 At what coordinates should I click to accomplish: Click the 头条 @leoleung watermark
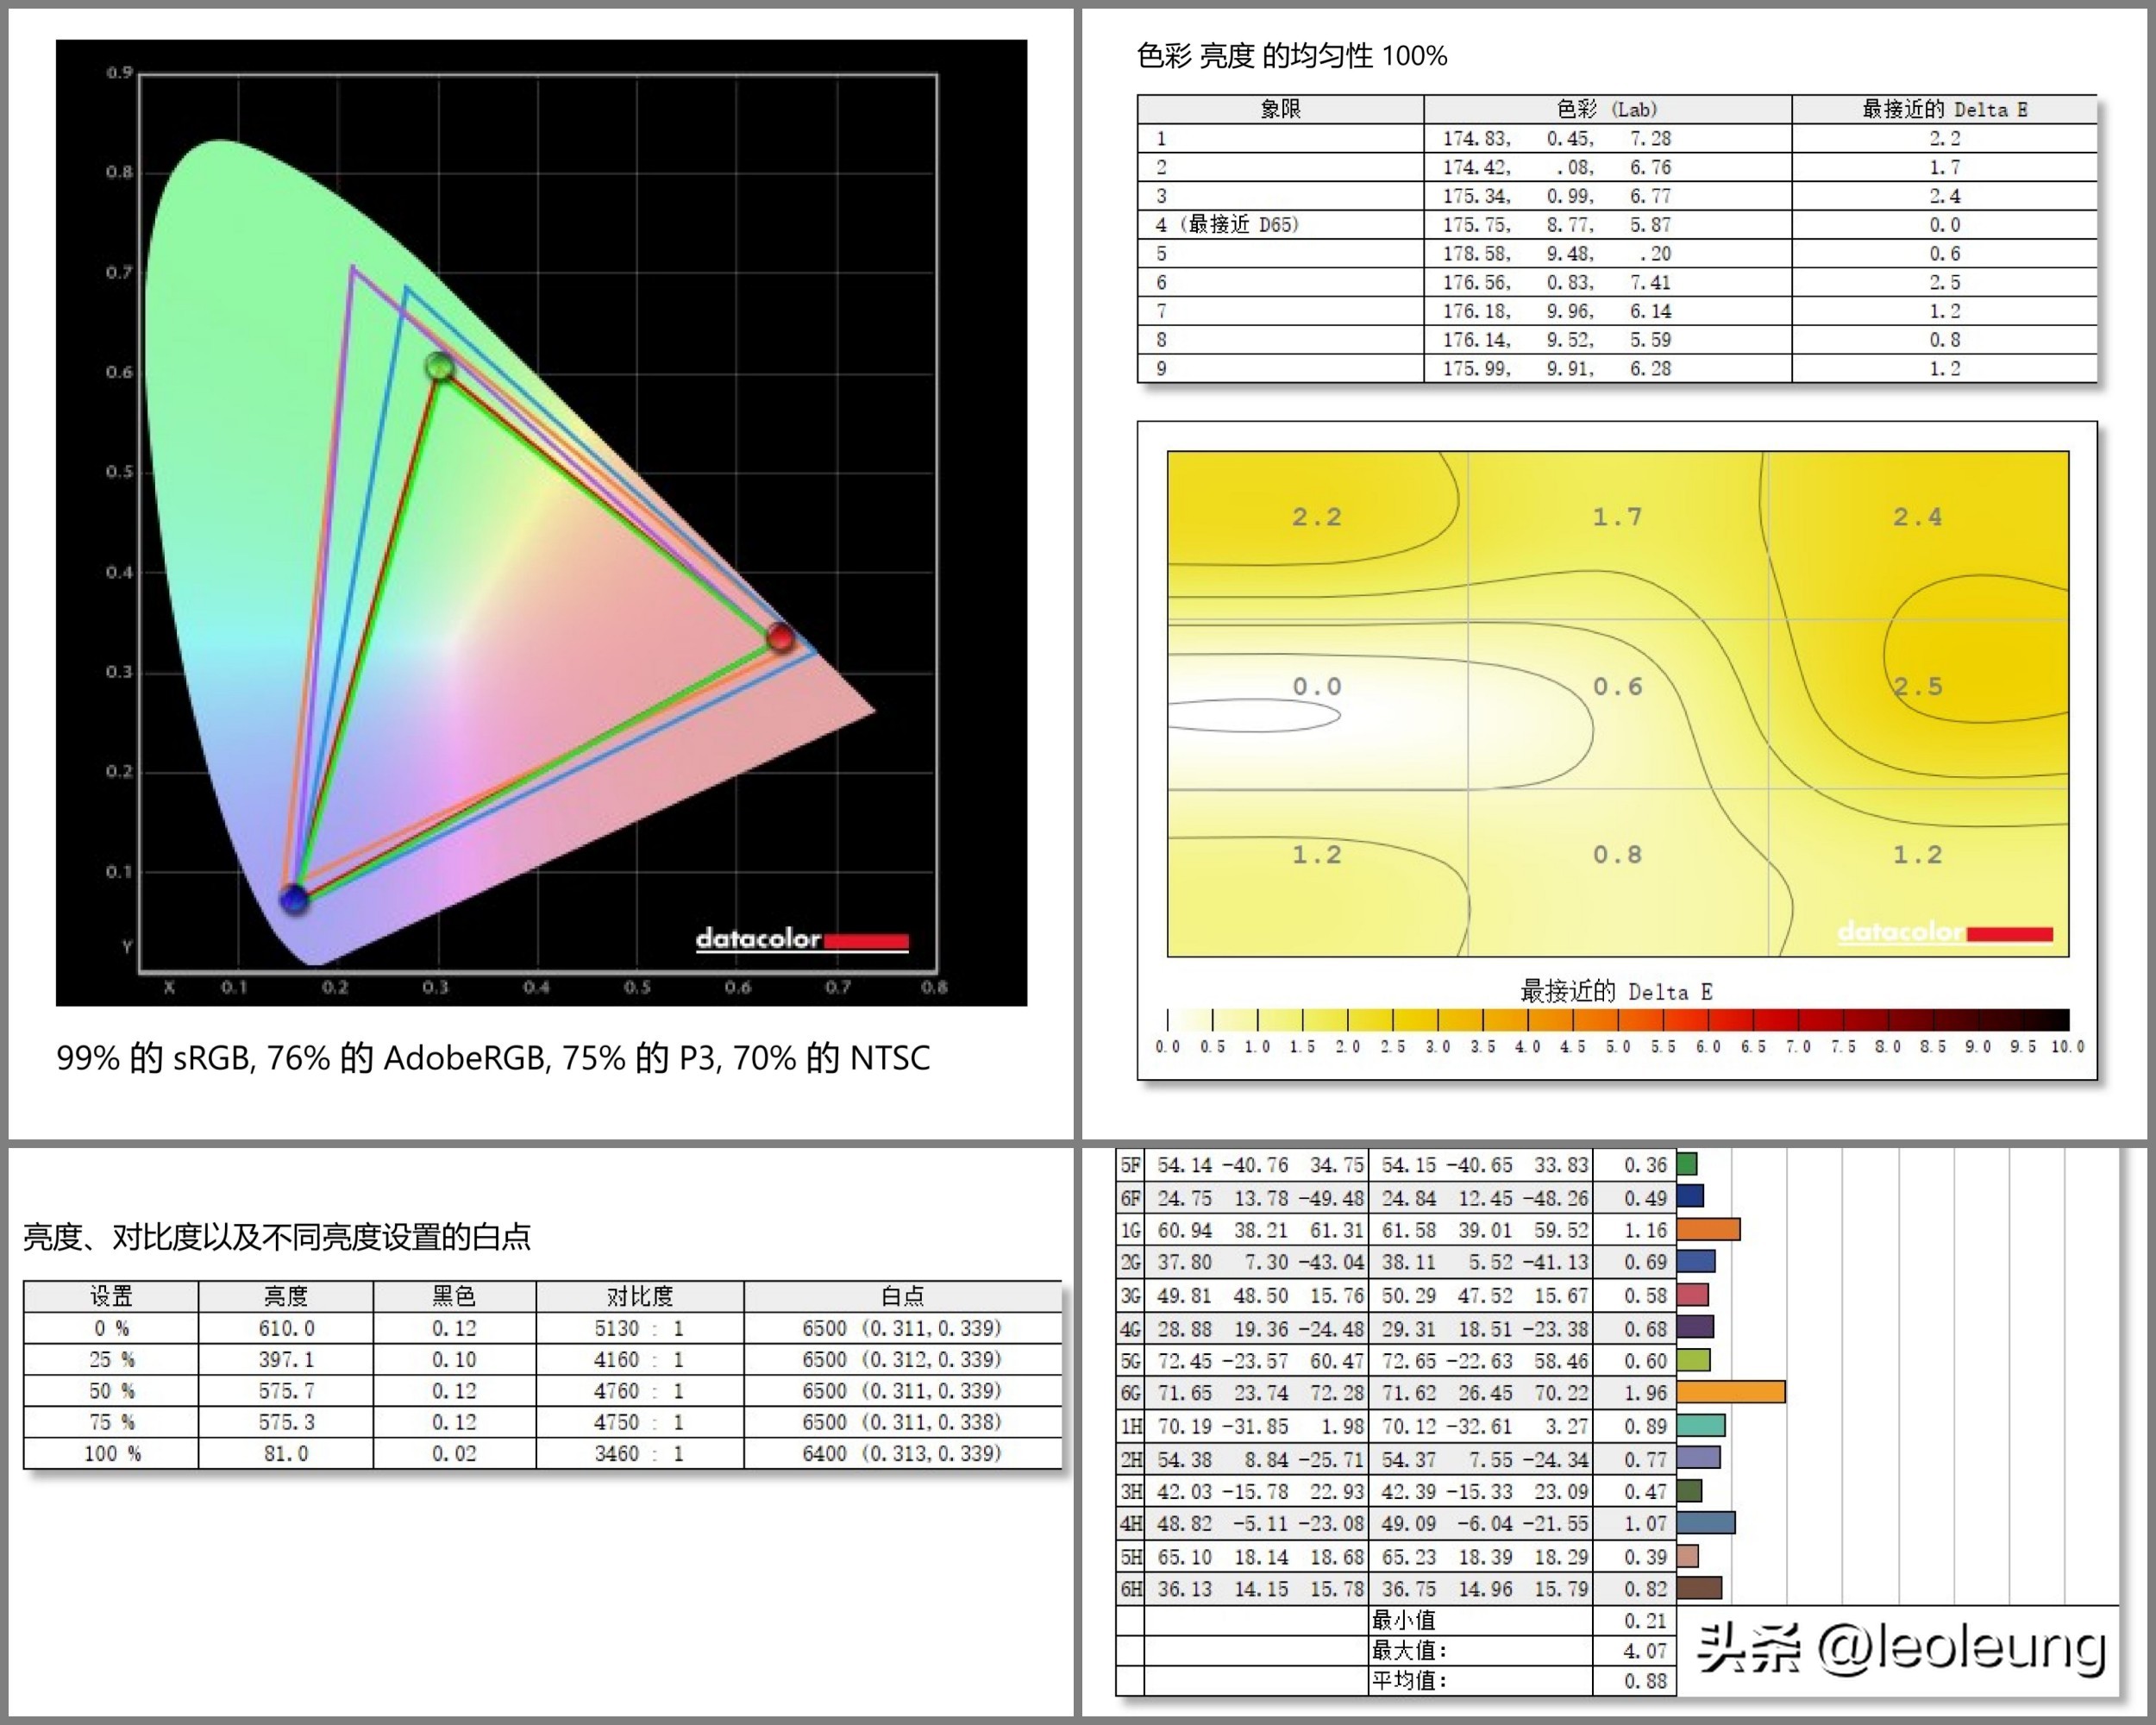pos(1901,1648)
